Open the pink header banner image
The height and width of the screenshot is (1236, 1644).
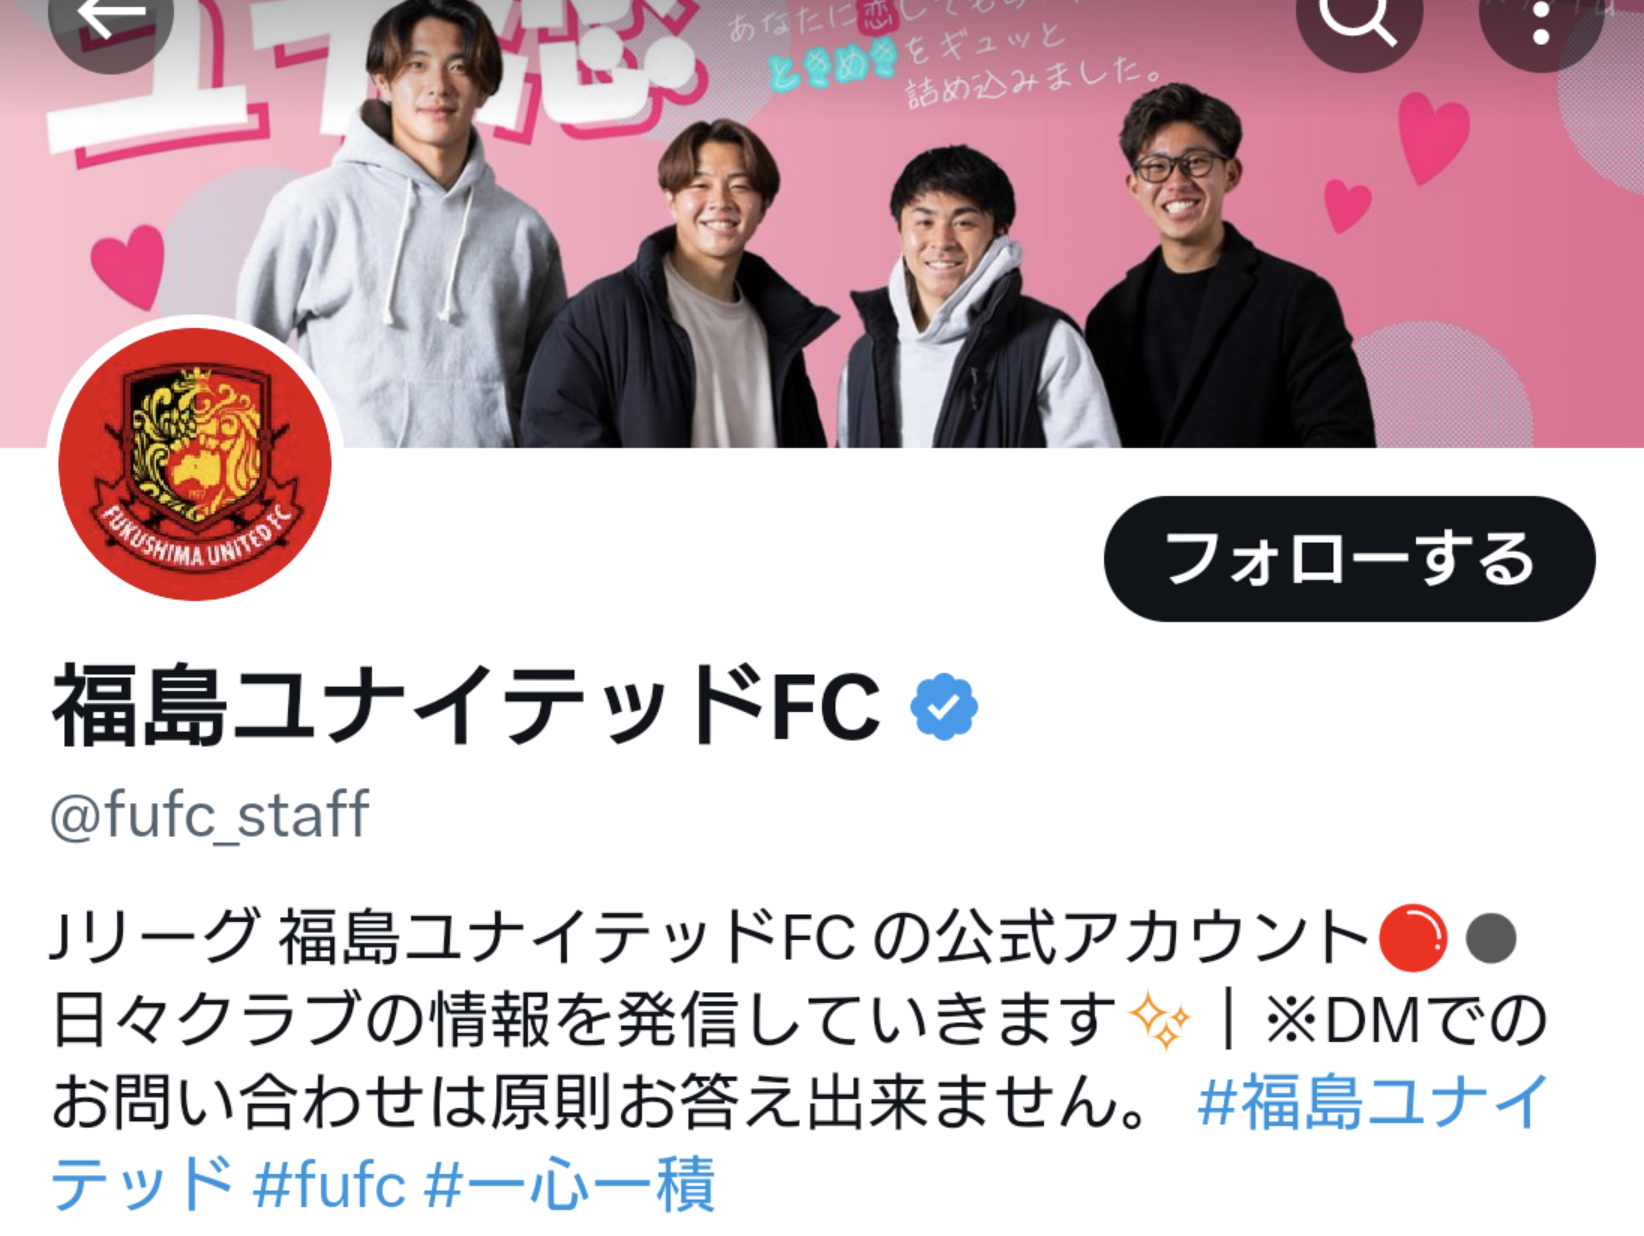[x=822, y=223]
